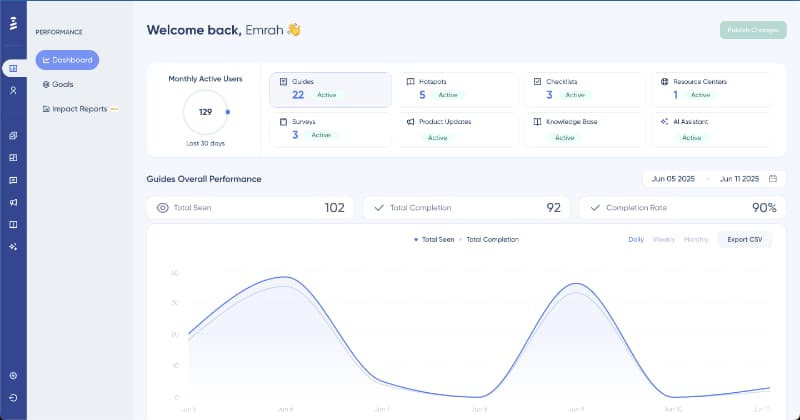This screenshot has height=420, width=800.
Task: Open the users icon in left rail
Action: (13, 90)
